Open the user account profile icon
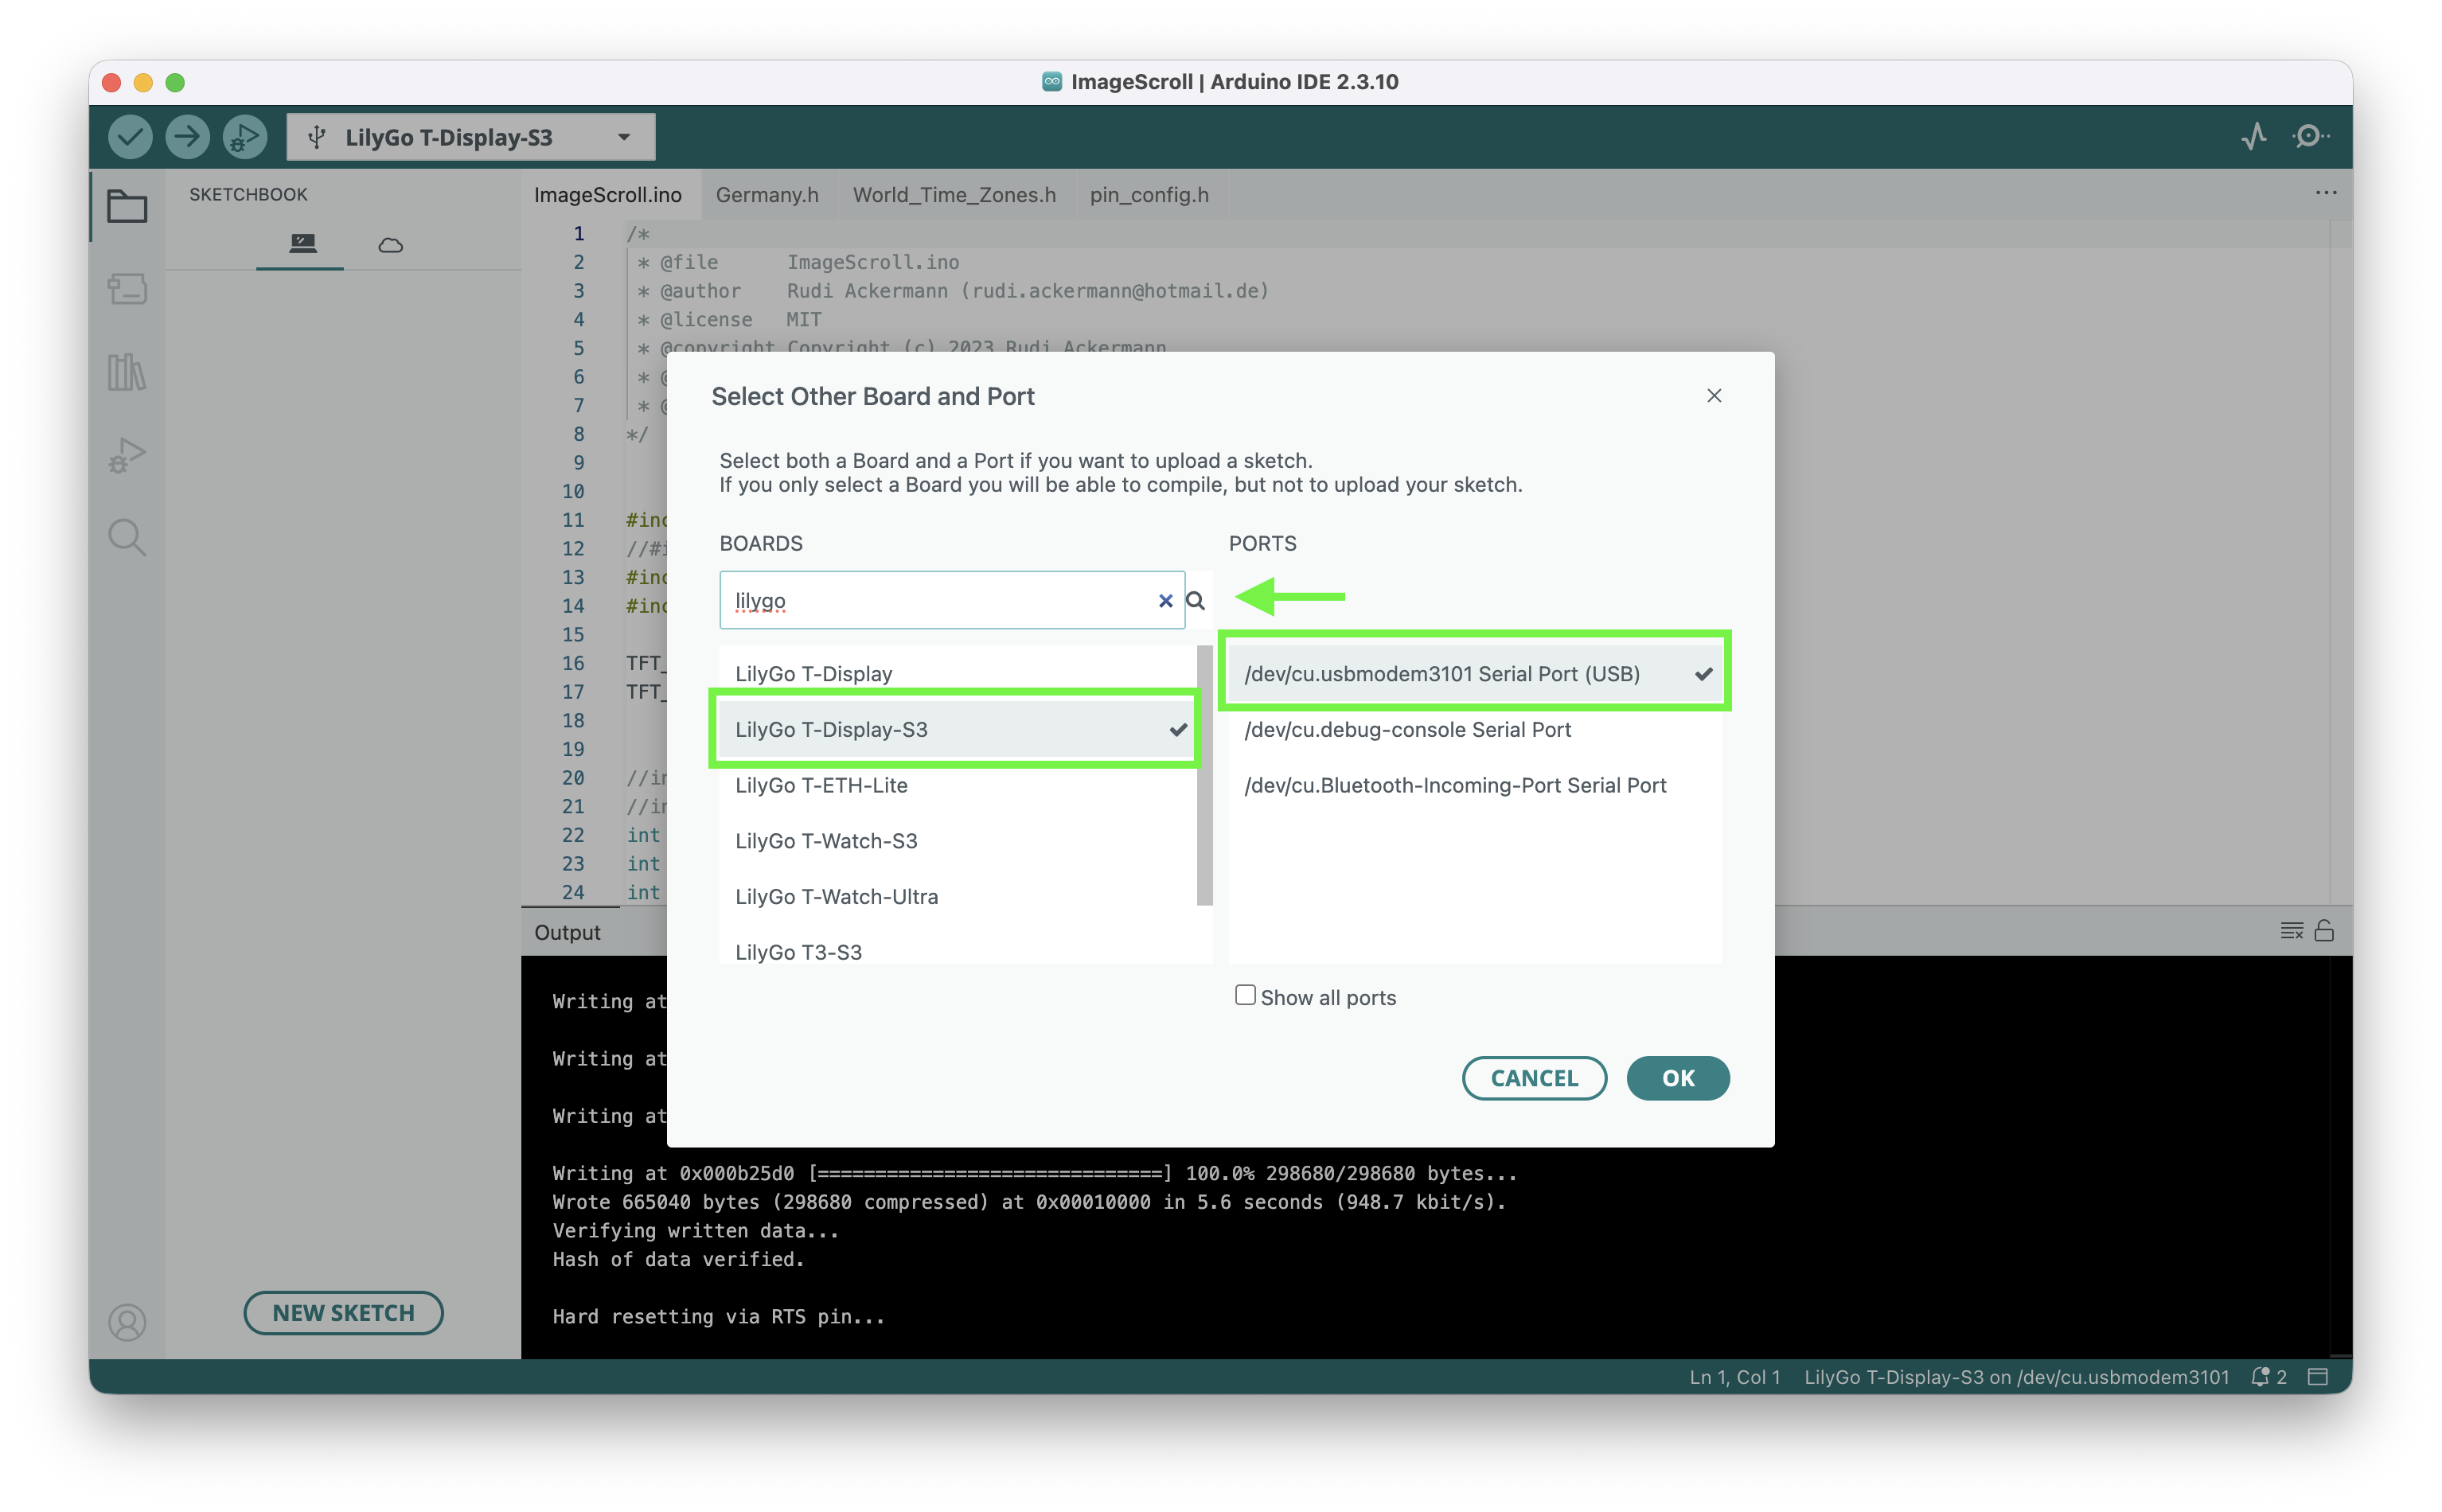Screen dimensions: 2442x1512 click(x=127, y=1322)
